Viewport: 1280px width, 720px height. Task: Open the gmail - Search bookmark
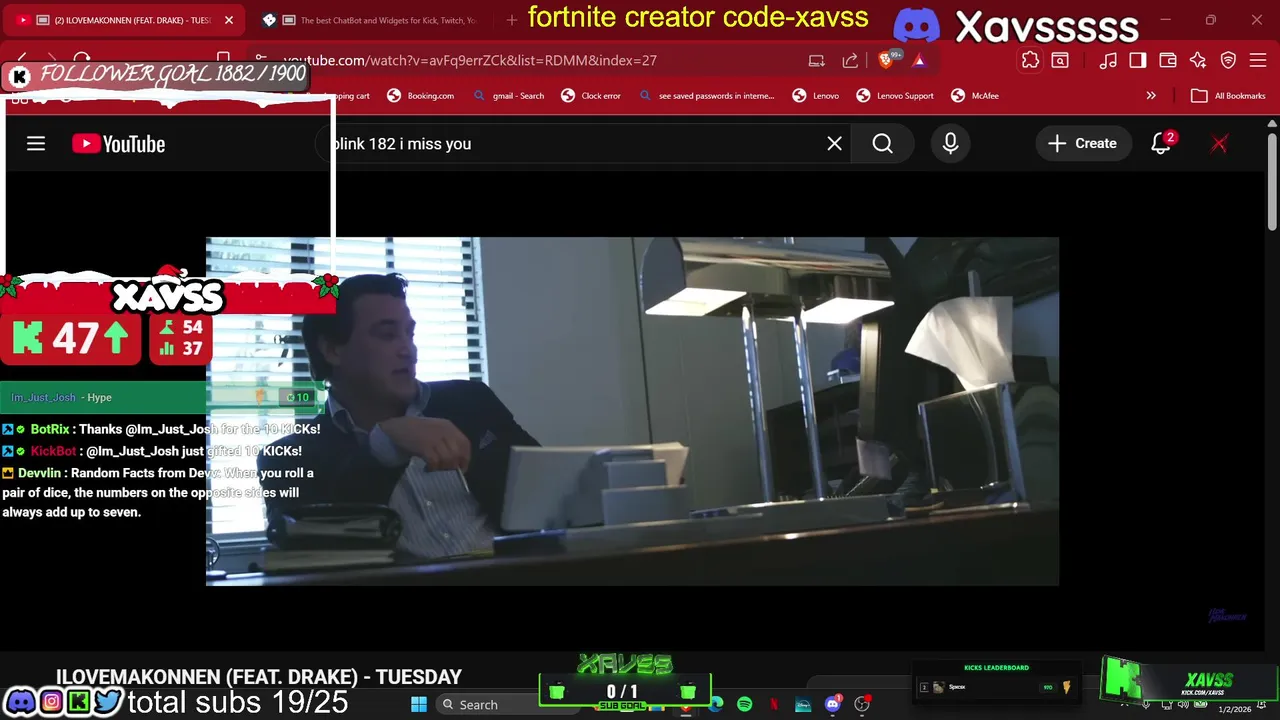(x=509, y=96)
